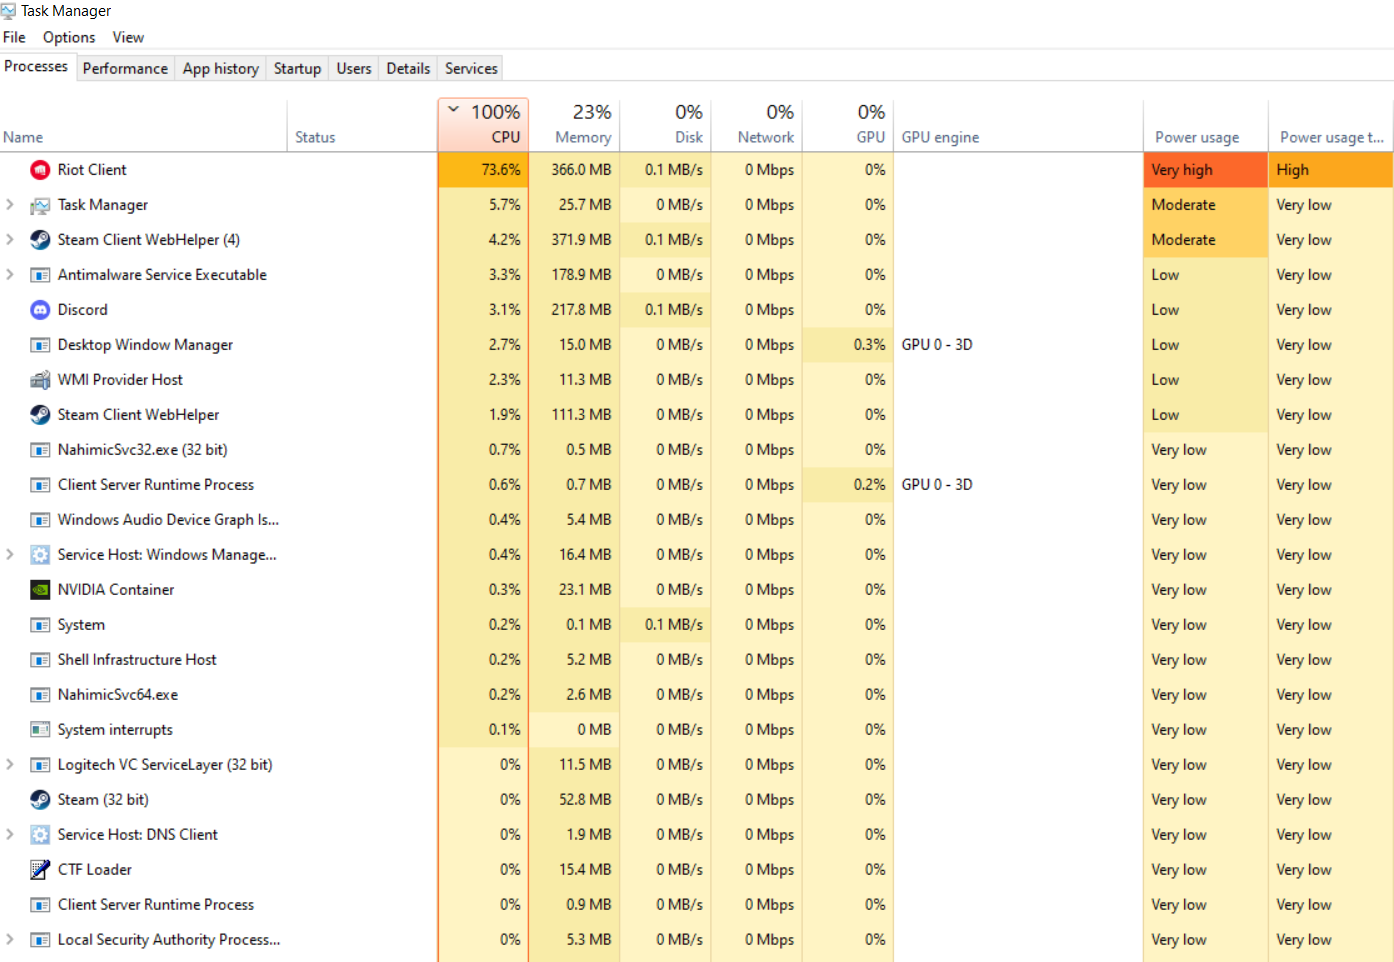Click Desktop Window Manager GPU 0 - 3D cell
1394x962 pixels.
pyautogui.click(x=1018, y=345)
